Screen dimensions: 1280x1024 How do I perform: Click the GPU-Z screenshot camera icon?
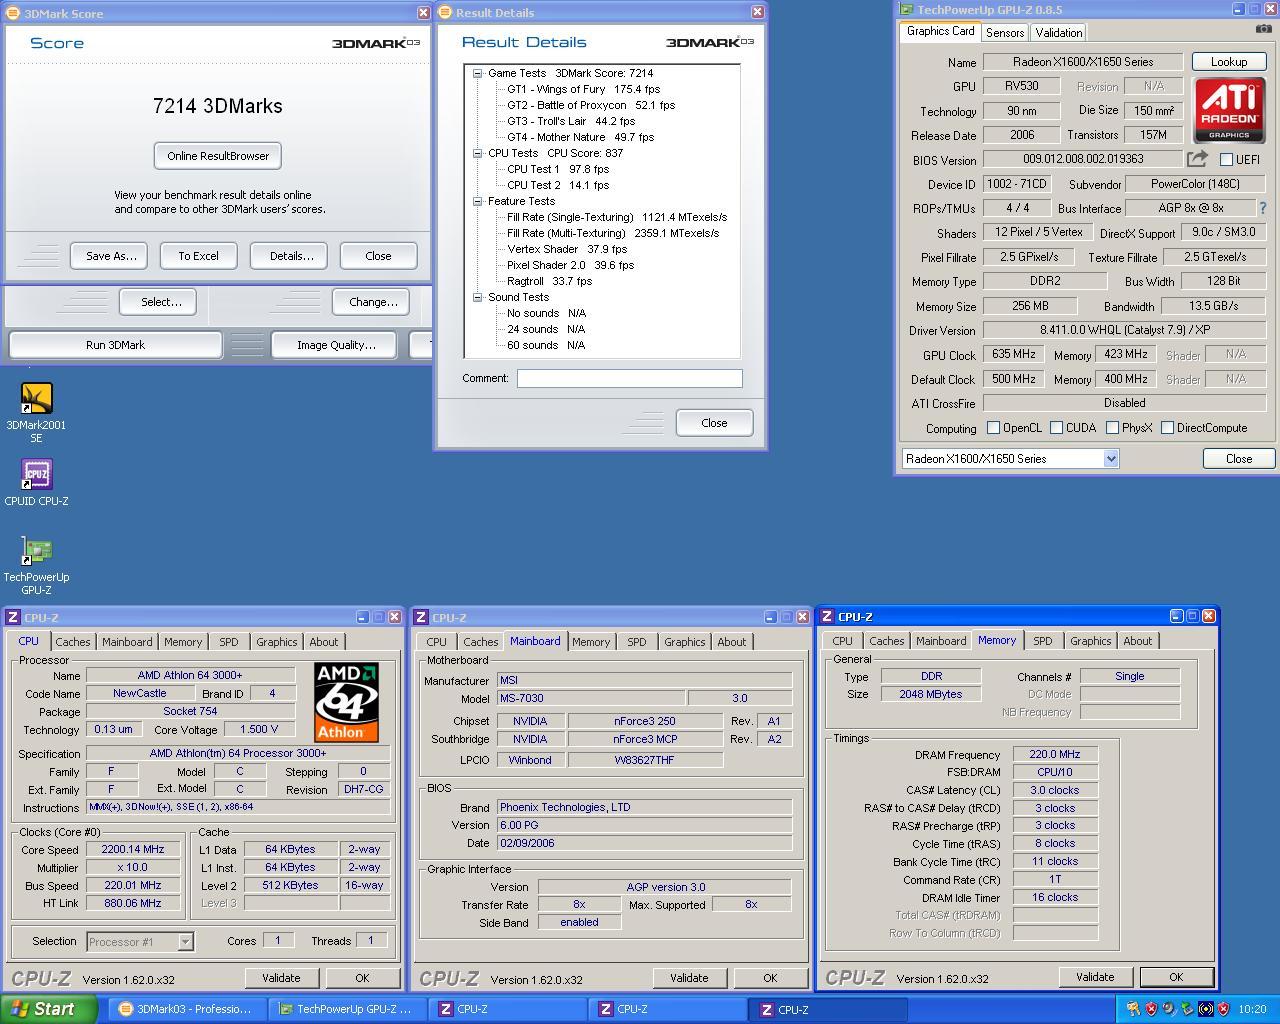[1263, 29]
